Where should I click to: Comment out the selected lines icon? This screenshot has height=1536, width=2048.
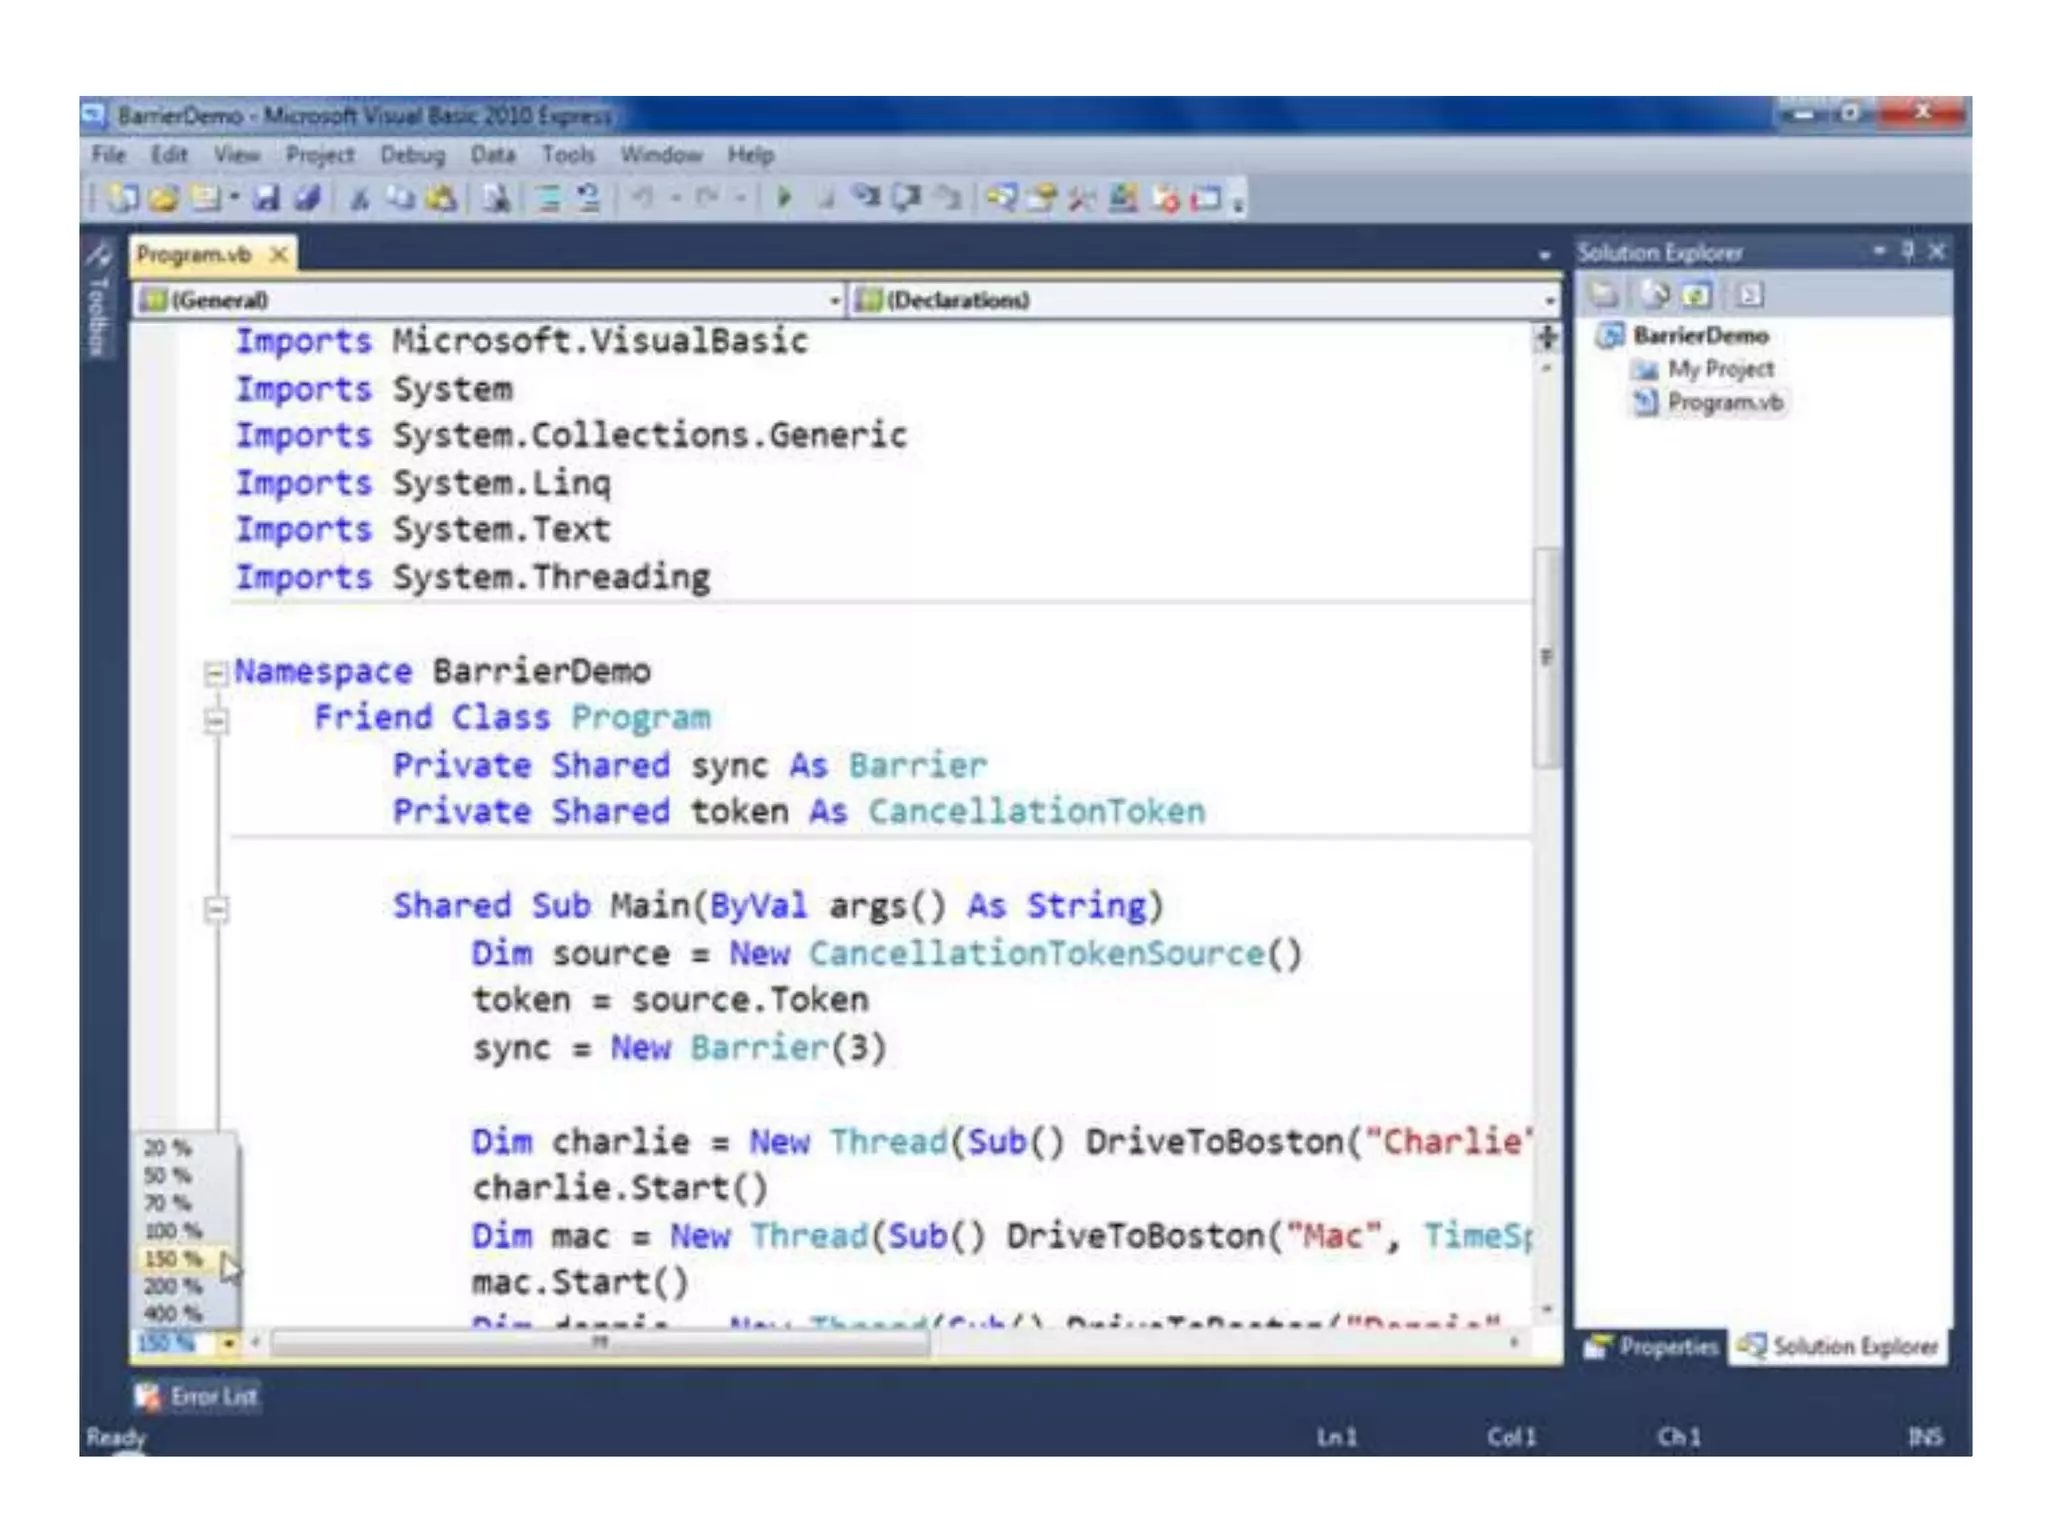[x=549, y=198]
